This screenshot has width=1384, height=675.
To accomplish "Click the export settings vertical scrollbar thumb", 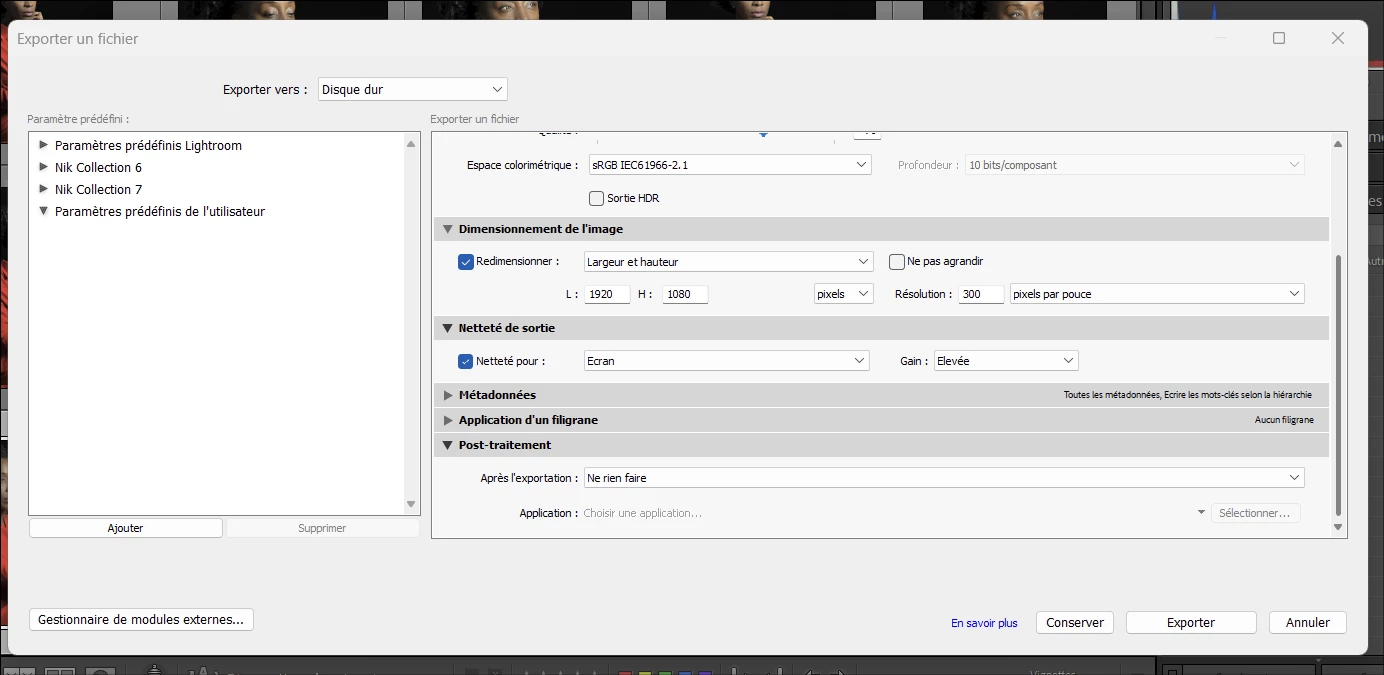I will coord(1338,385).
